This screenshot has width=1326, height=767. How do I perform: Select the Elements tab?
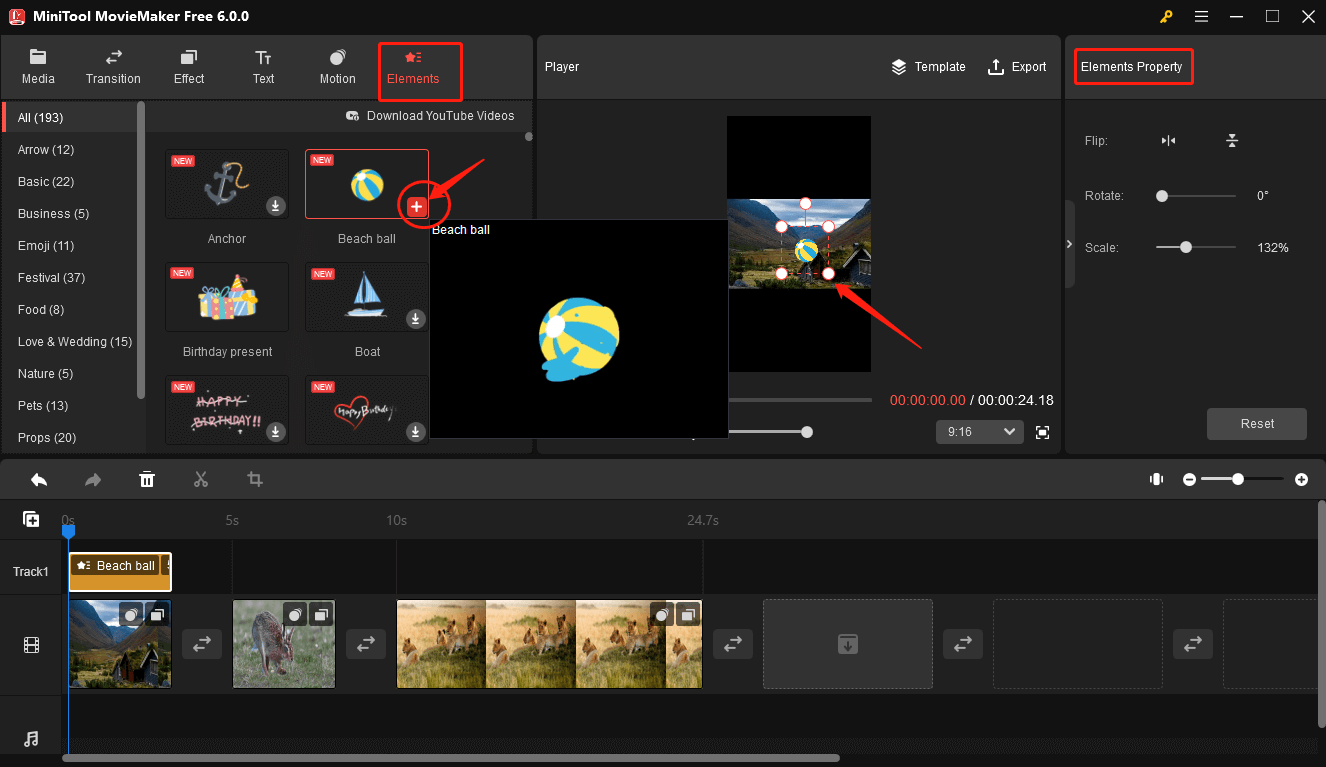[413, 67]
